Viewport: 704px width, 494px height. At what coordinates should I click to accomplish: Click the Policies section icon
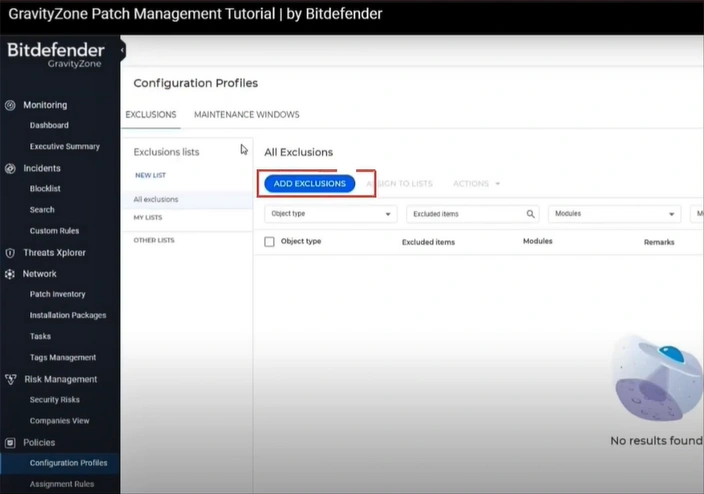[x=11, y=442]
